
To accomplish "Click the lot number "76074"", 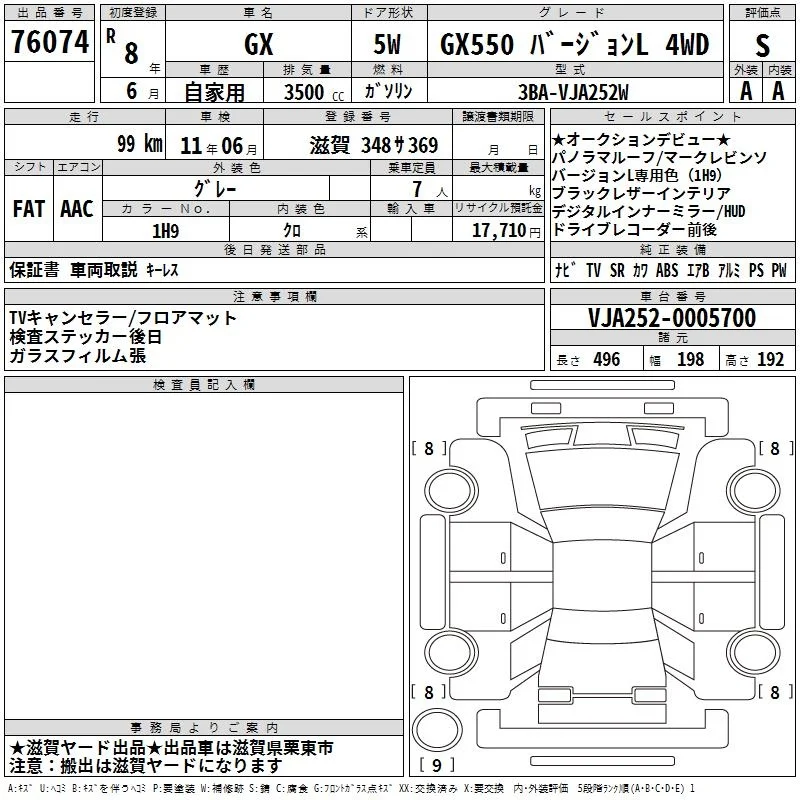I will [49, 42].
